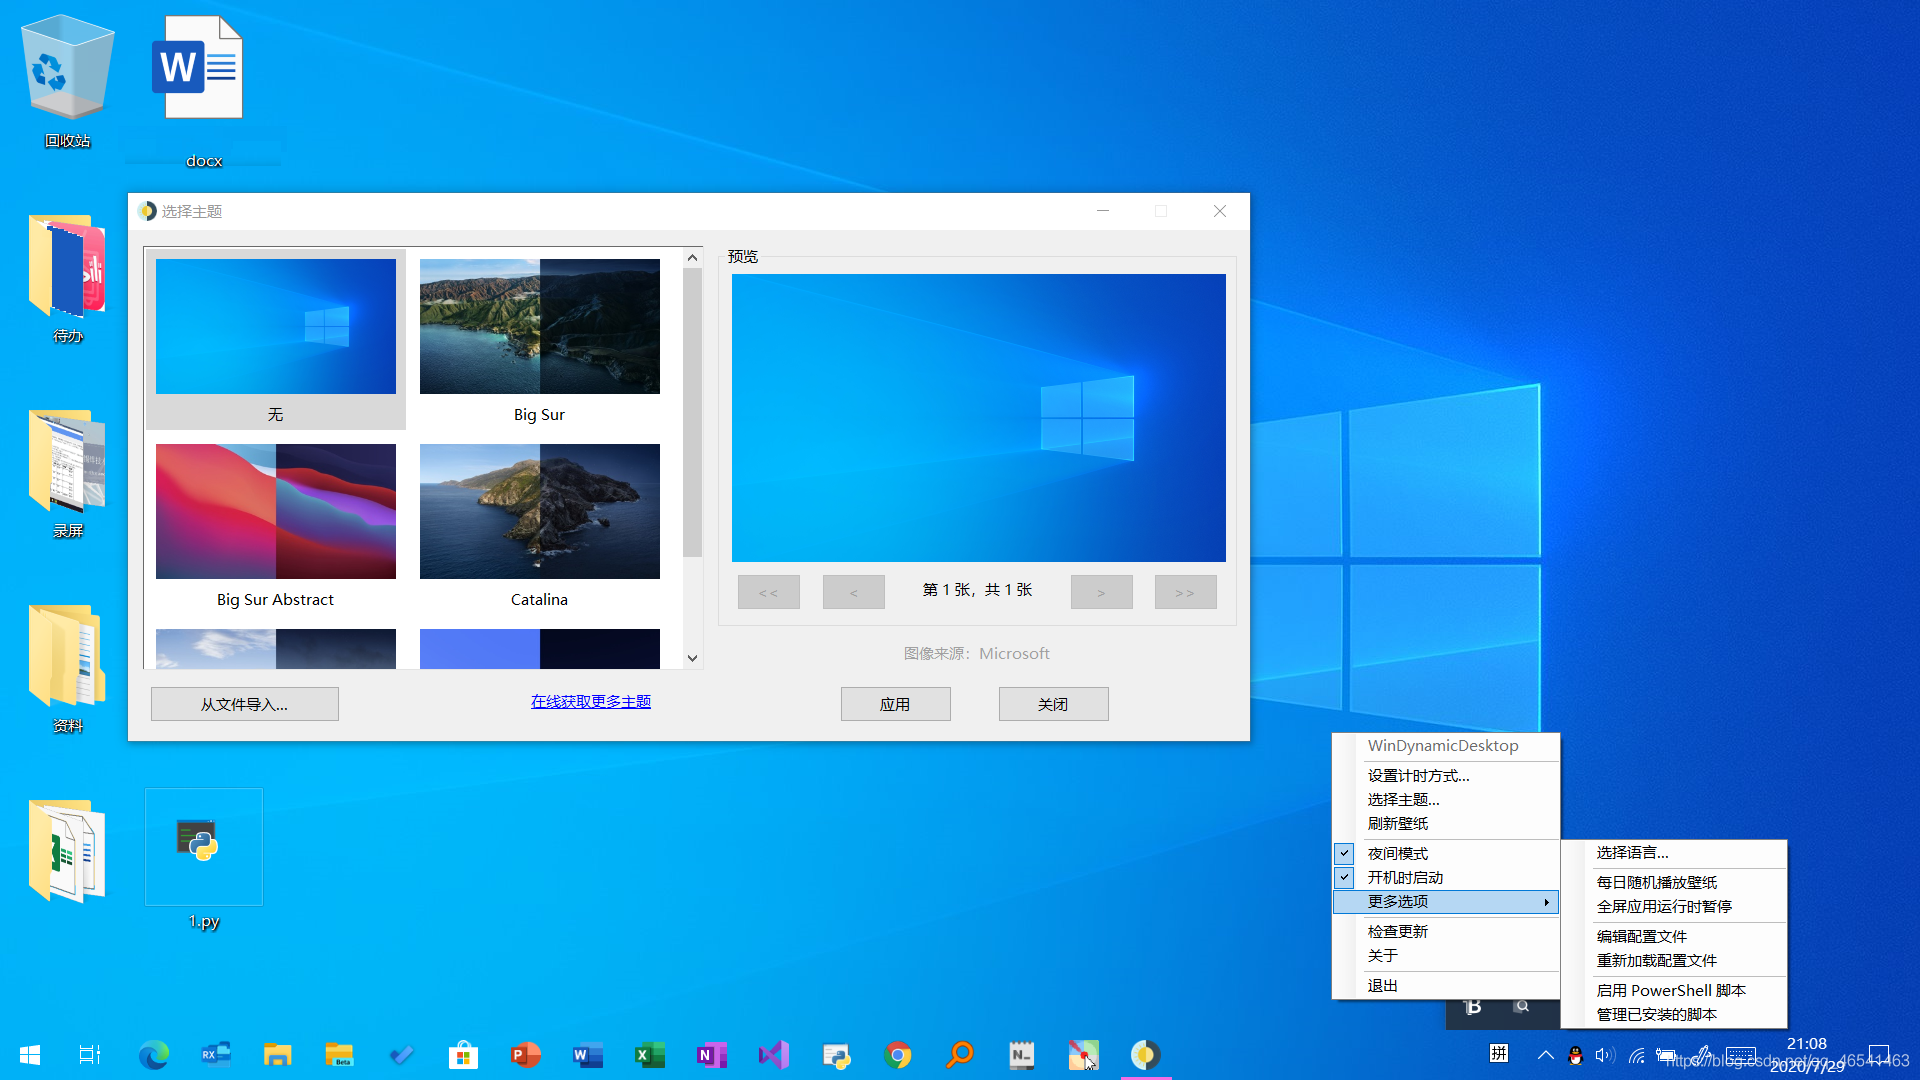1920x1080 pixels.
Task: Open QQ penguin icon in the system tray
Action: (x=1575, y=1054)
